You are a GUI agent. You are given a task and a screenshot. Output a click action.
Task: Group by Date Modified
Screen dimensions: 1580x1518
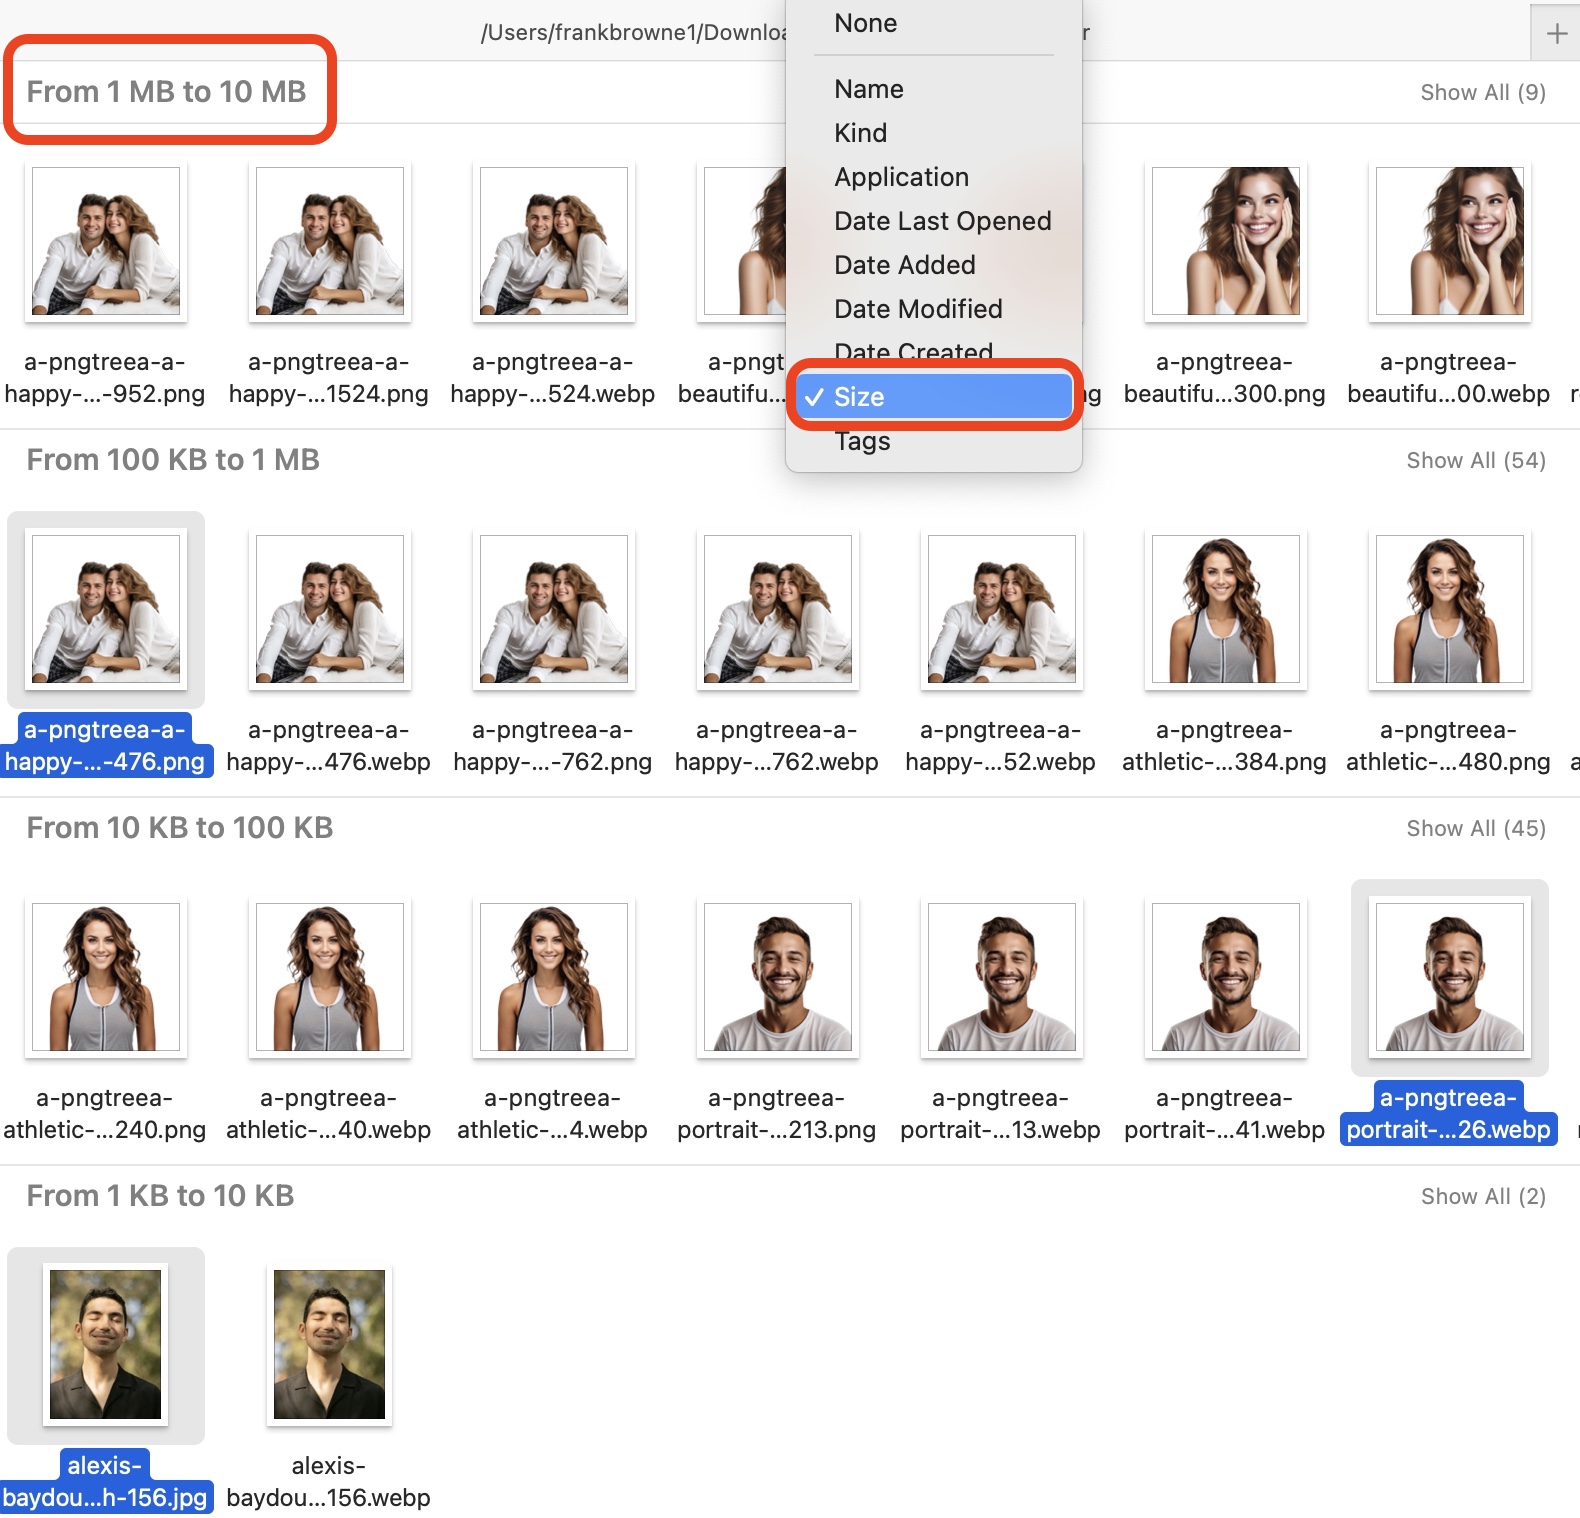(x=917, y=309)
